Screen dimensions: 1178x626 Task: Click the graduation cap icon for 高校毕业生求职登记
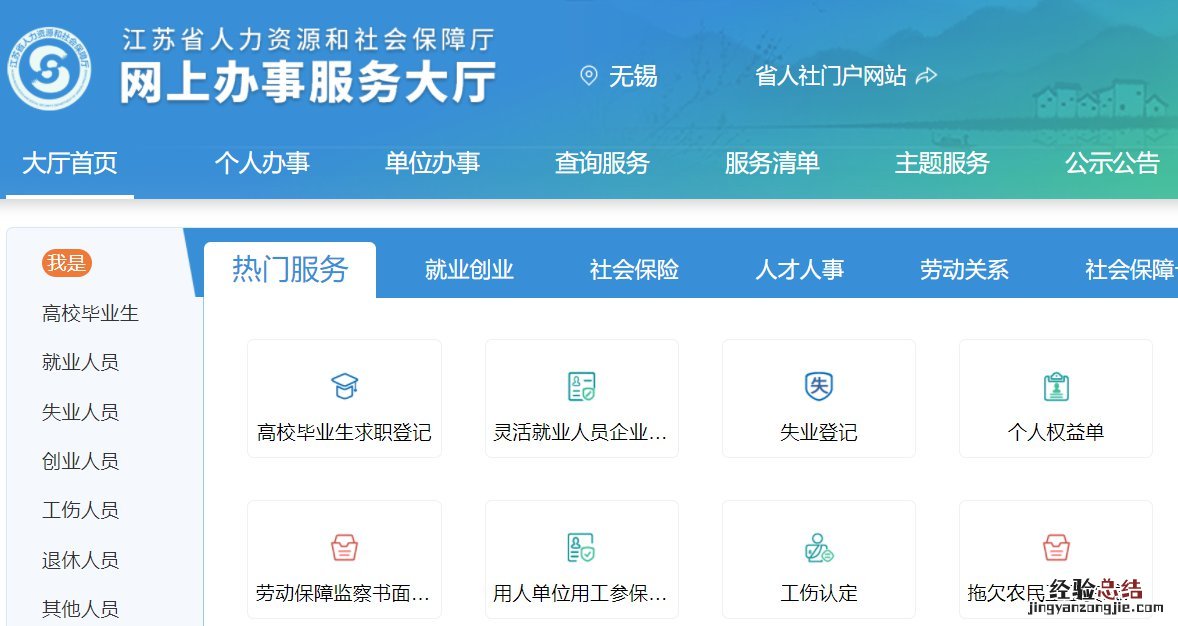pos(345,386)
